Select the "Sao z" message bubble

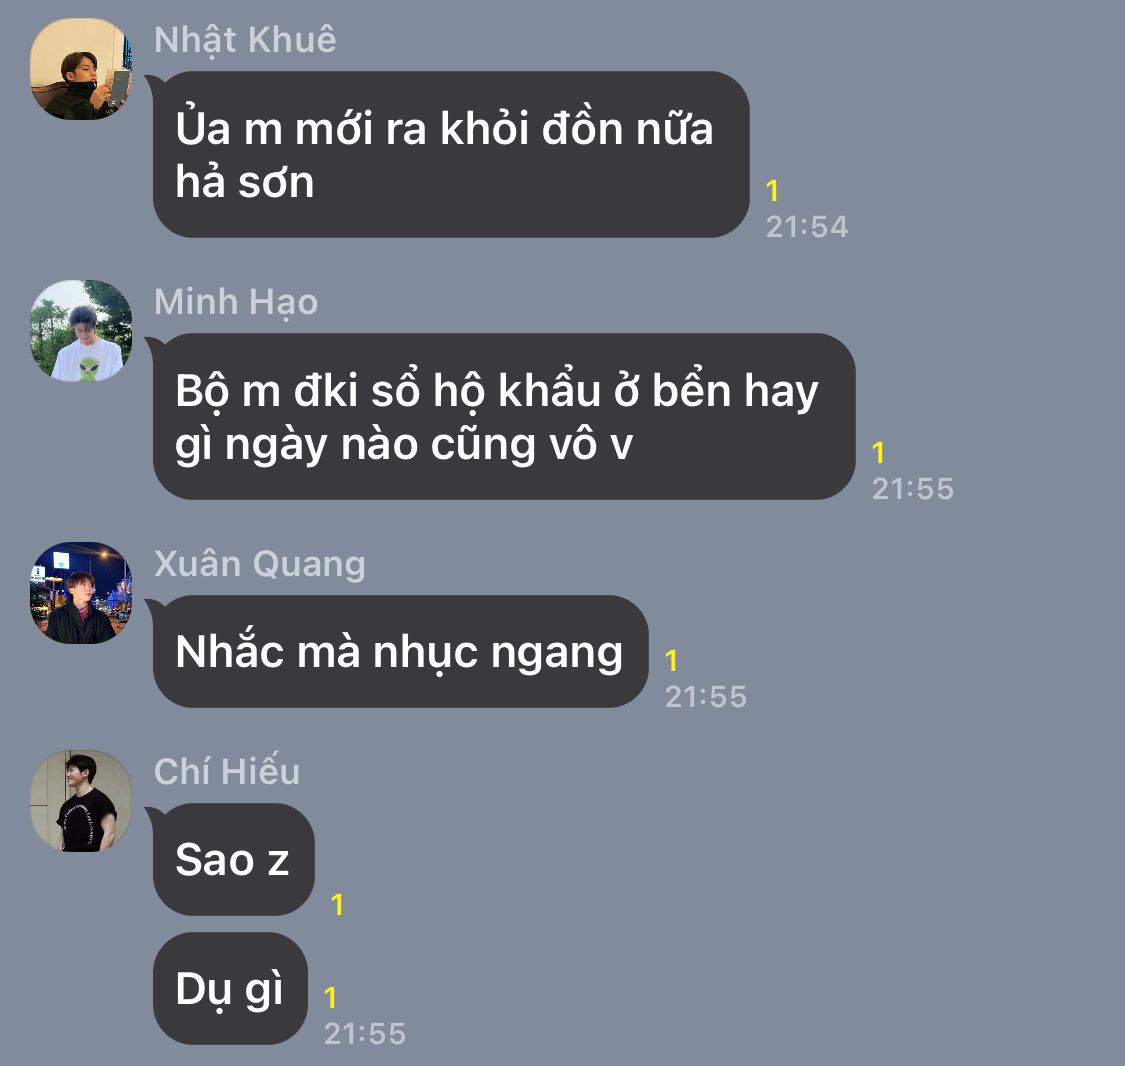234,859
